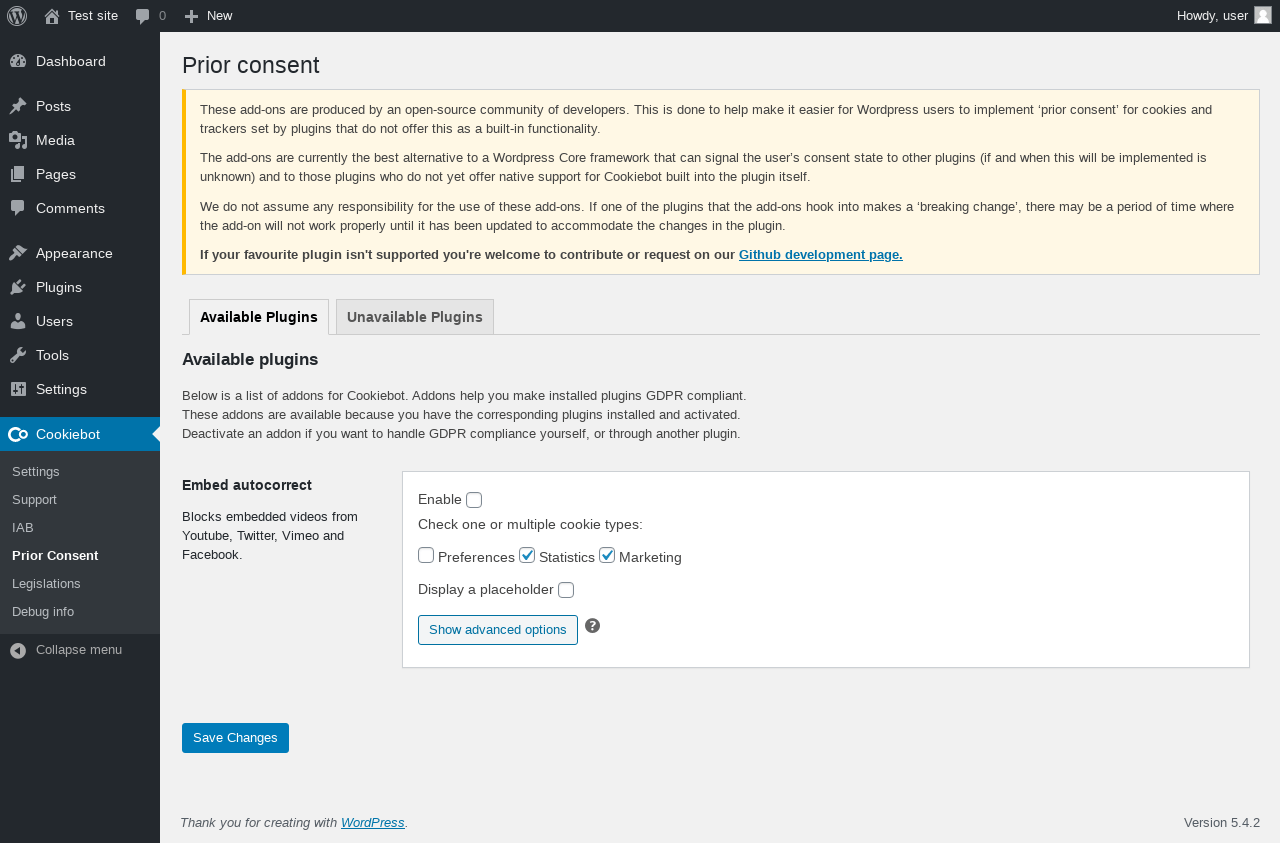
Task: Click the Plugins plug icon in sidebar
Action: (18, 287)
